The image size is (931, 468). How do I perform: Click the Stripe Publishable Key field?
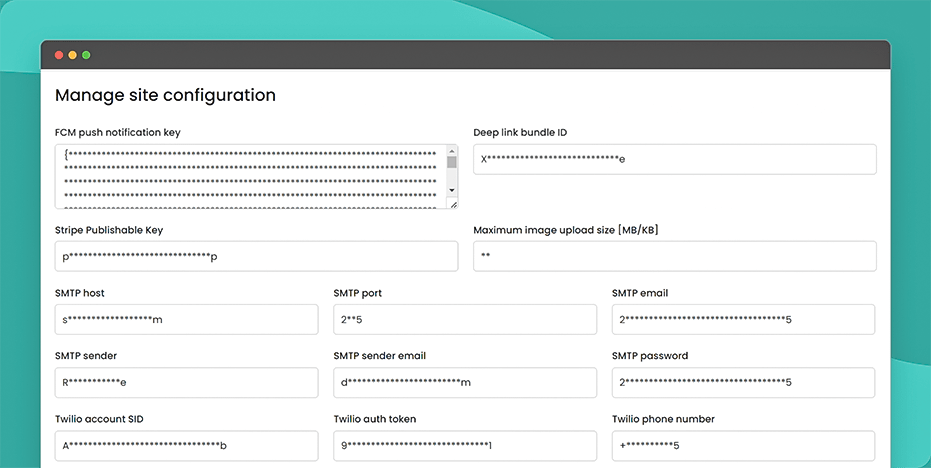tap(256, 256)
